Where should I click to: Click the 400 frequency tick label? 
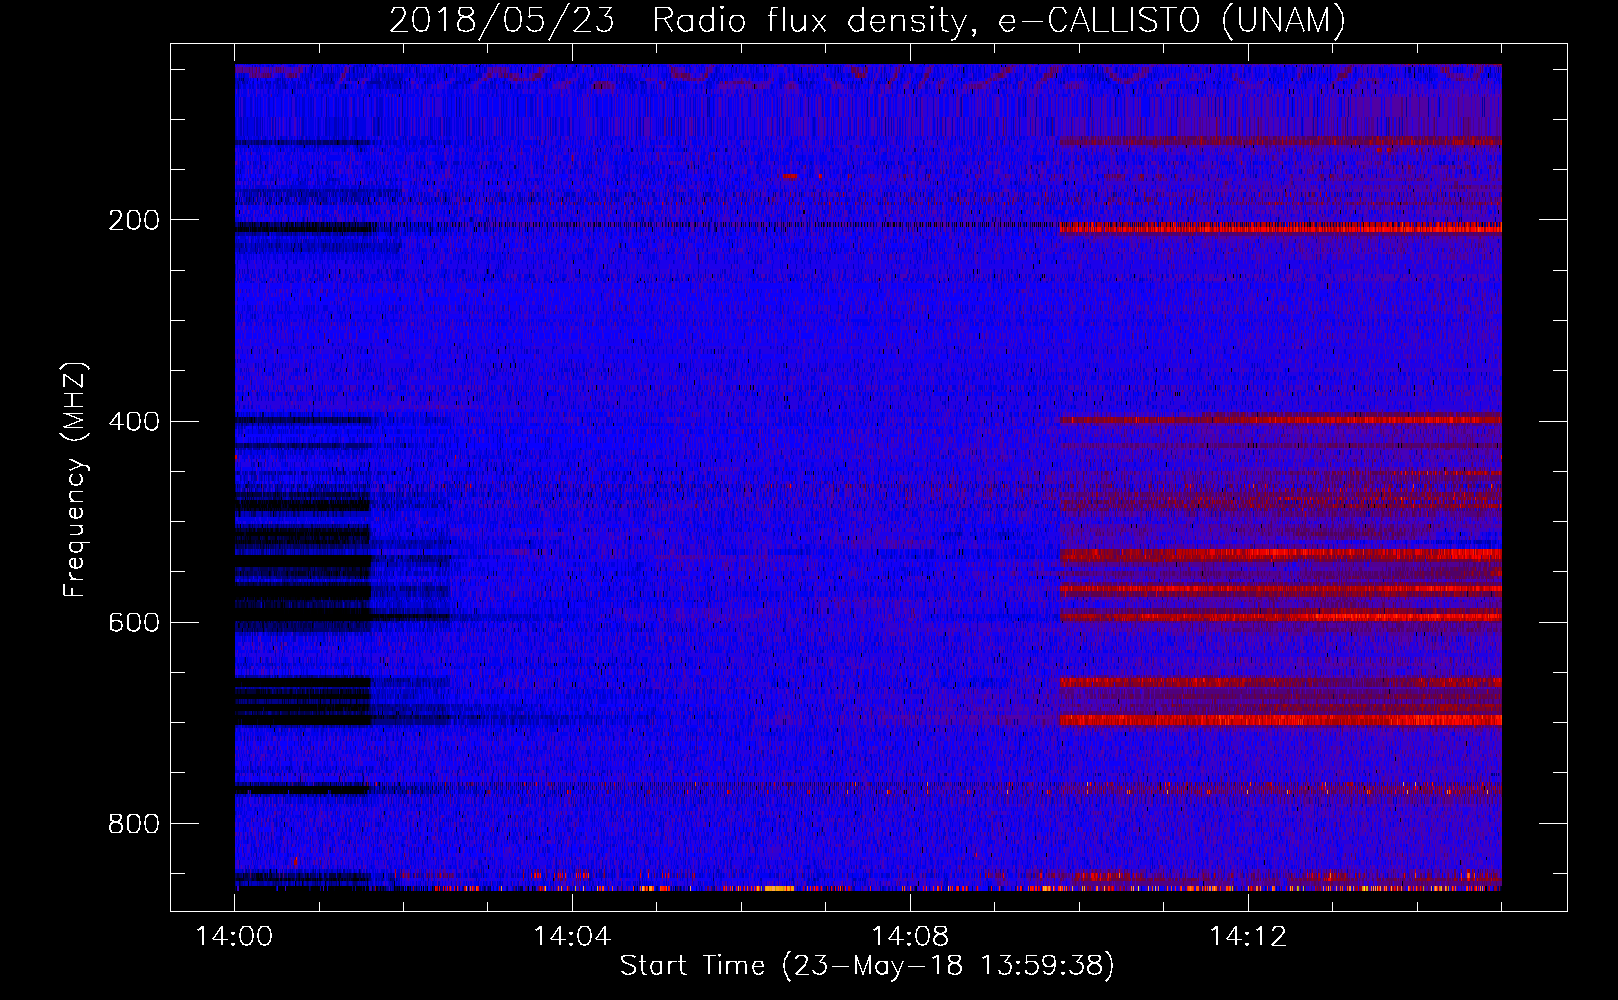click(134, 421)
